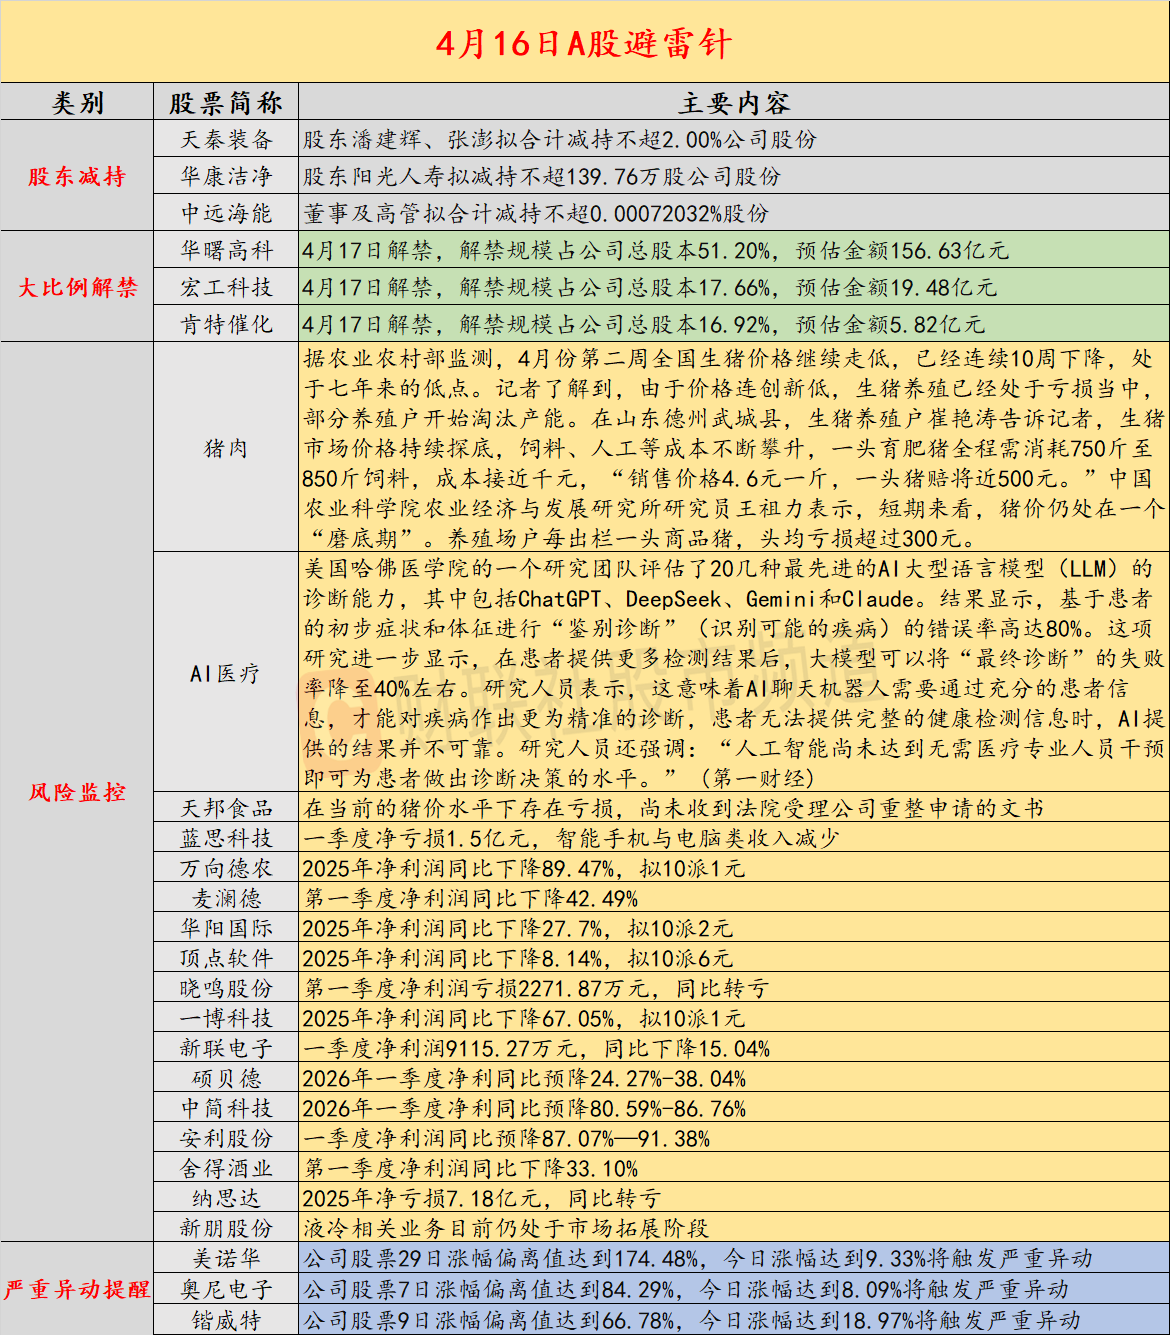Select the 华康洁净 stock name

226,176
